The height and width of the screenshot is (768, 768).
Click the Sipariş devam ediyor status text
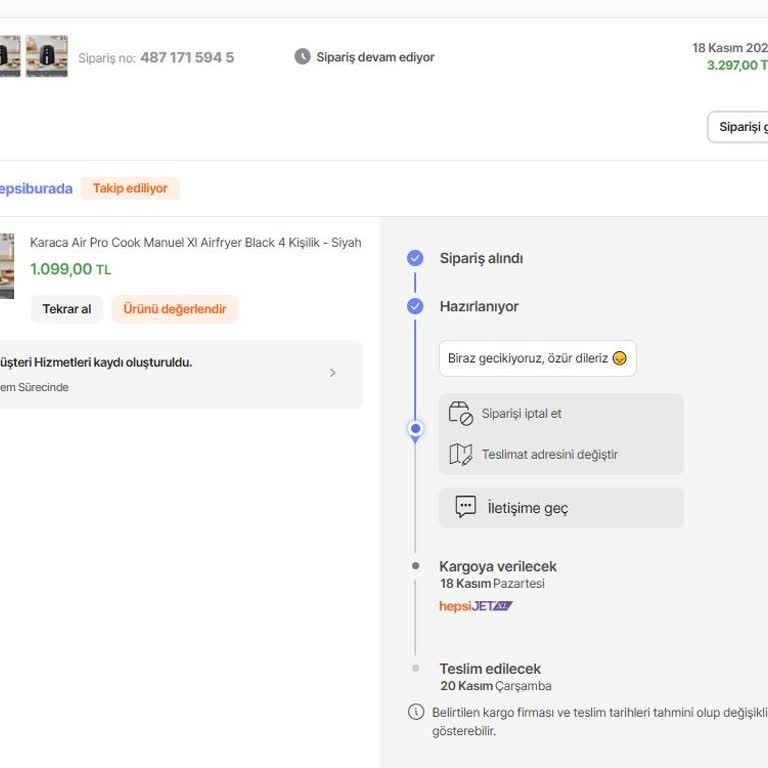pos(375,57)
